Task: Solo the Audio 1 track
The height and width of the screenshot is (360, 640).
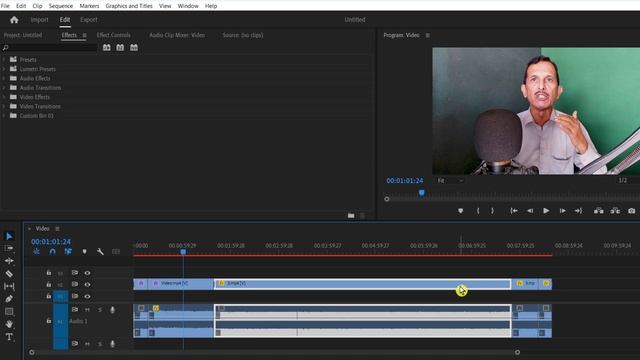Action: coord(100,310)
